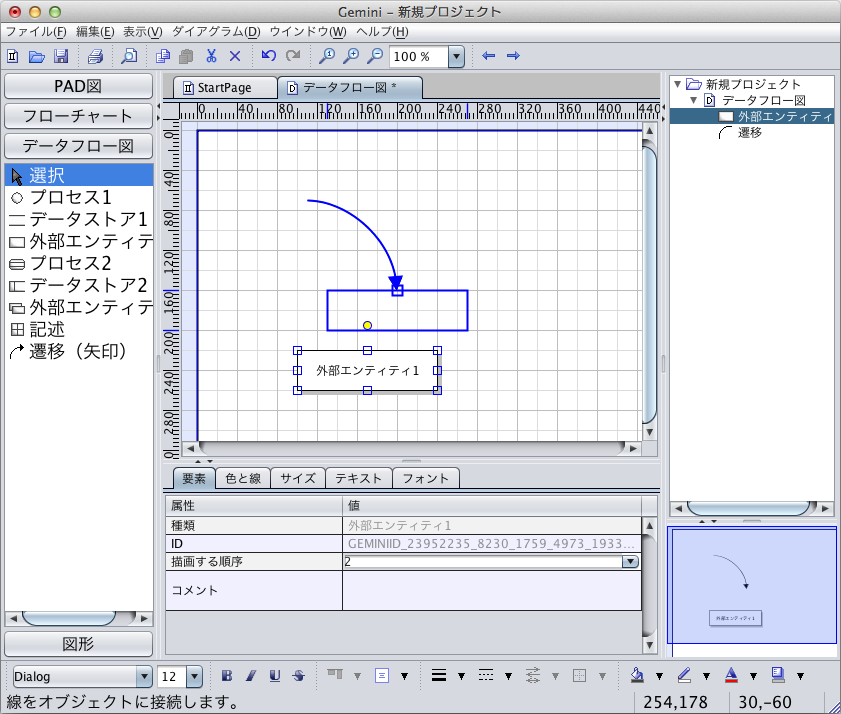This screenshot has height=714, width=841.
Task: Delete selection with X icon
Action: pos(235,56)
